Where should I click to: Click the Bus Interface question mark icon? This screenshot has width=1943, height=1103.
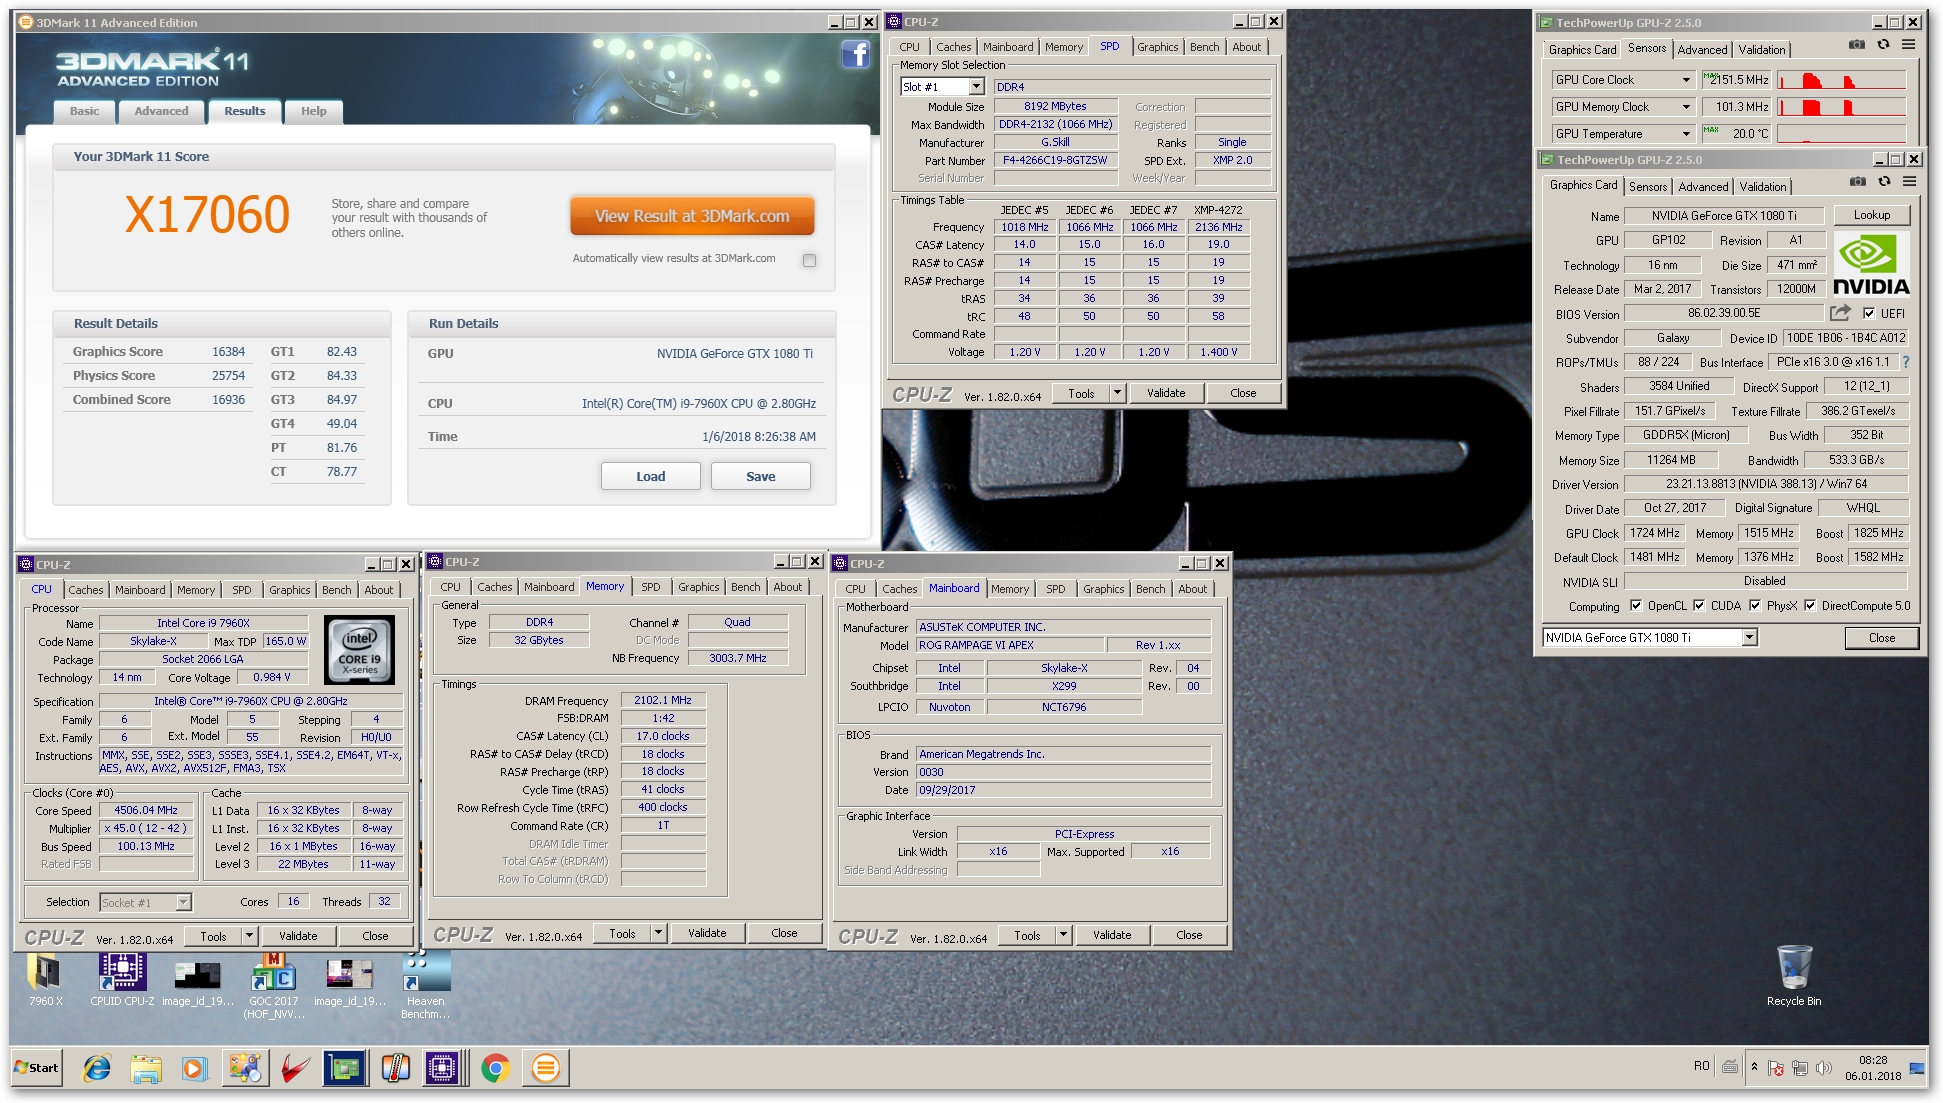(x=1905, y=362)
